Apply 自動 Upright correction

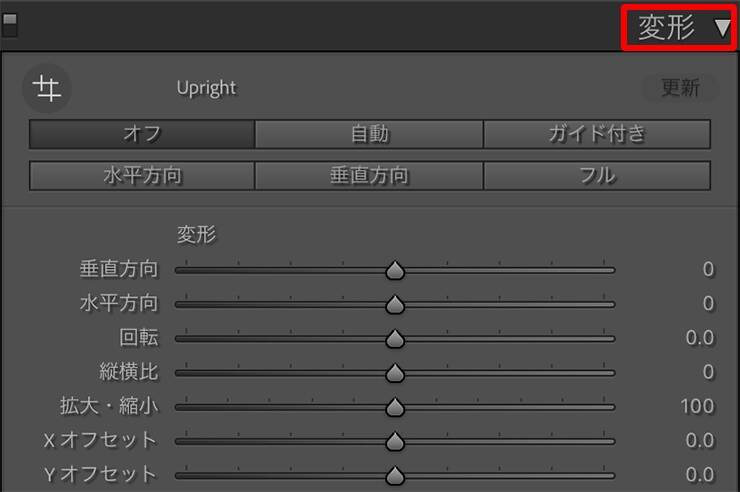click(369, 134)
